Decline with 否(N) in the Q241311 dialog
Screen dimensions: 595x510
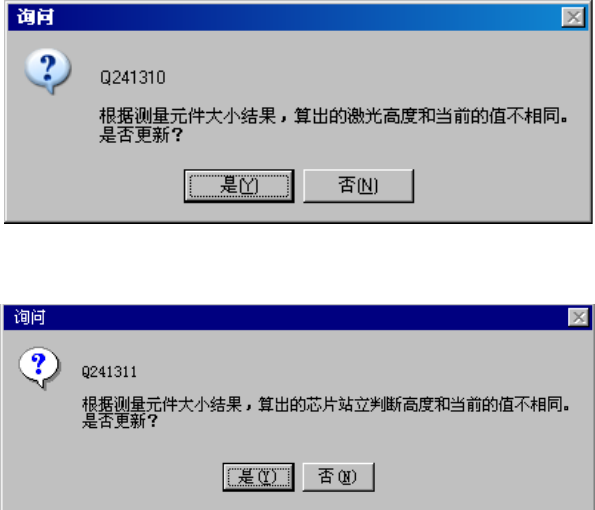[x=338, y=477]
